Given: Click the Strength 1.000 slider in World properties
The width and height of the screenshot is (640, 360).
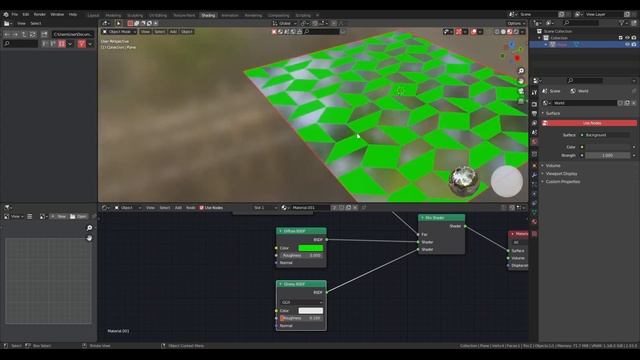Looking at the screenshot, I should point(607,156).
